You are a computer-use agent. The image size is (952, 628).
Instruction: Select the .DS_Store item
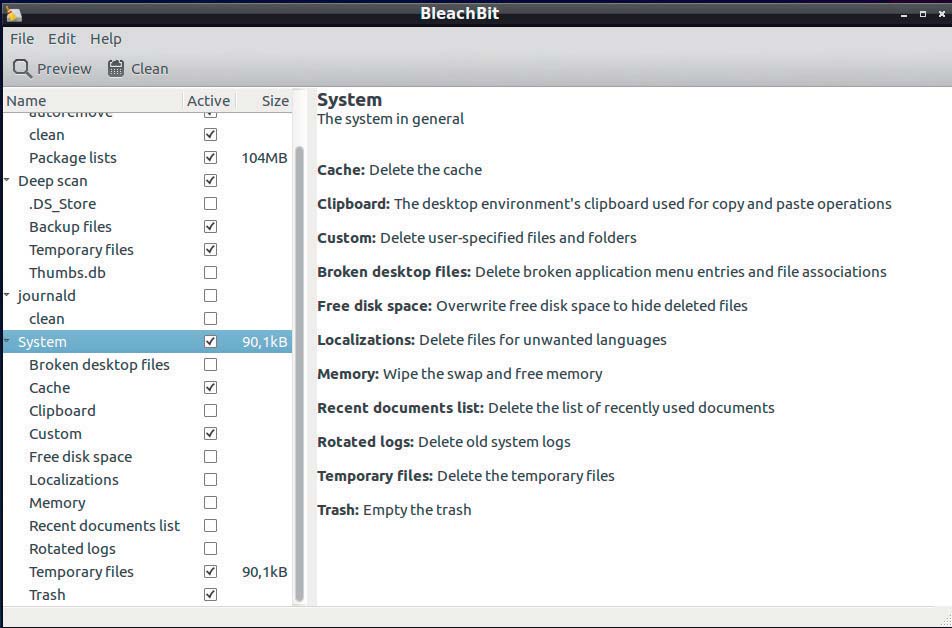pos(63,204)
